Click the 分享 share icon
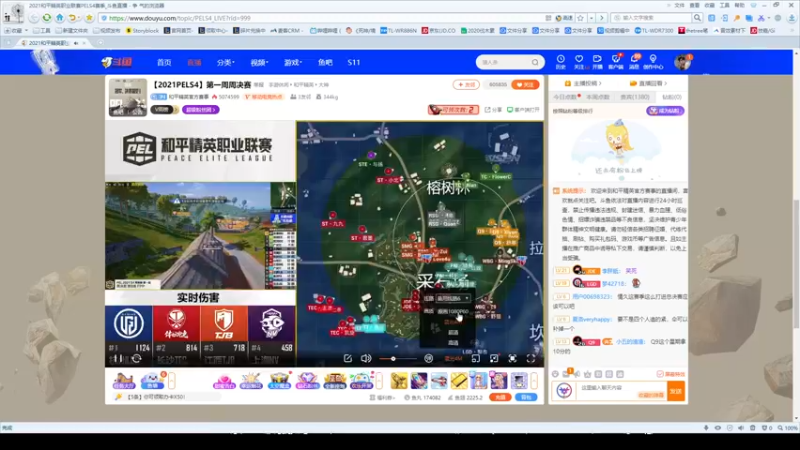Viewport: 800px width, 450px height. click(x=493, y=110)
